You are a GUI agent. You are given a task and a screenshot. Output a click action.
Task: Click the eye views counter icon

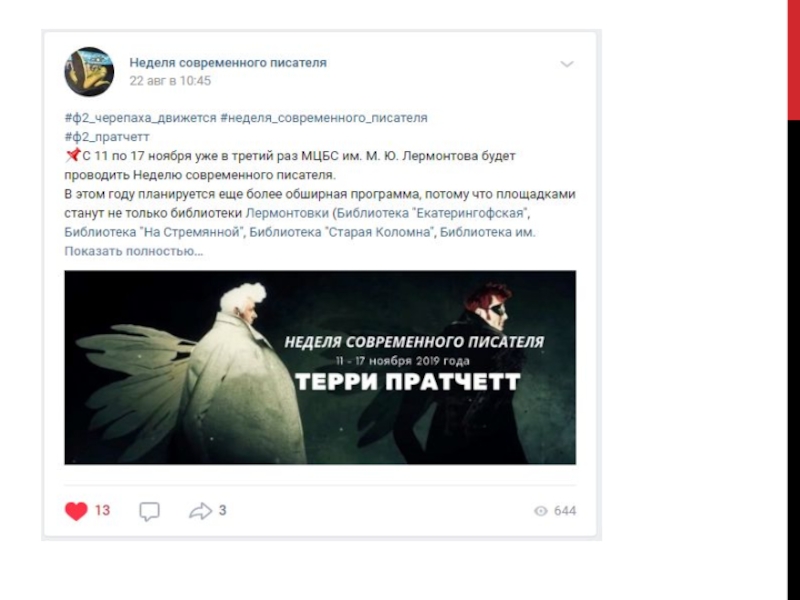541,511
